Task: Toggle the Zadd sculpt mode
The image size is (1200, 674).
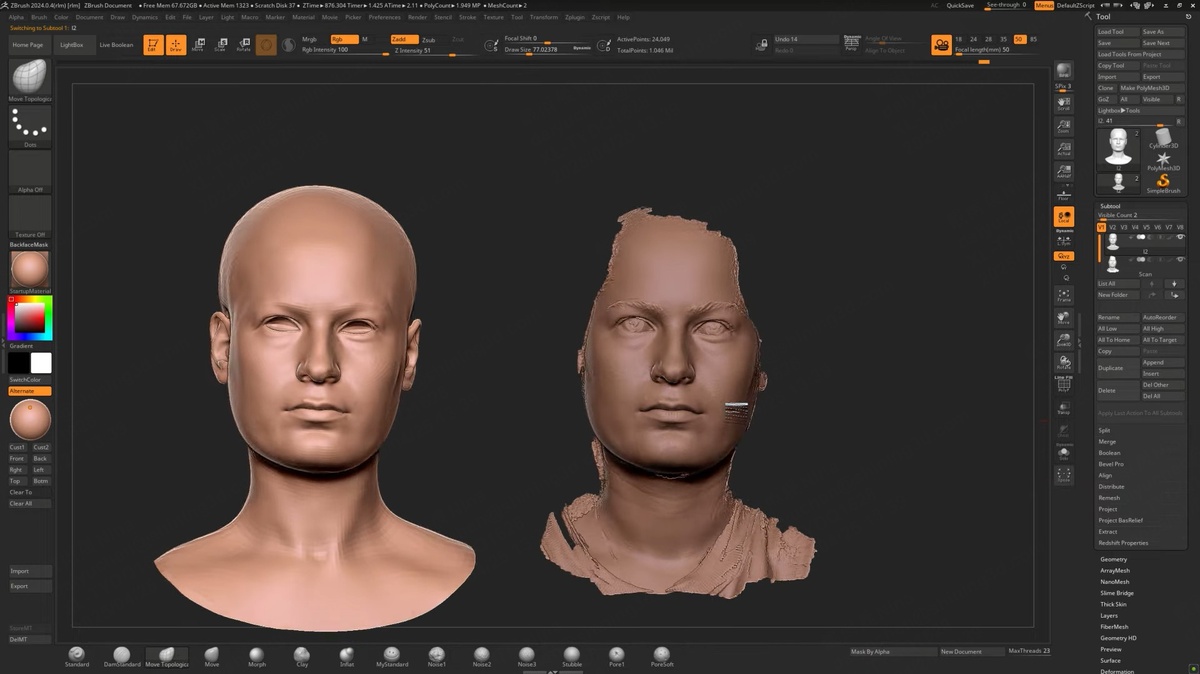Action: tap(403, 39)
